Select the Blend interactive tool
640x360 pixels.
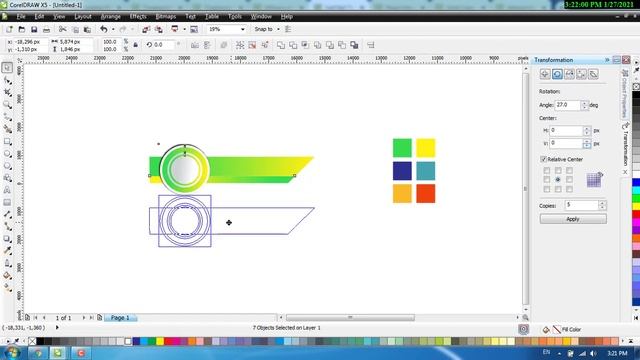click(7, 239)
